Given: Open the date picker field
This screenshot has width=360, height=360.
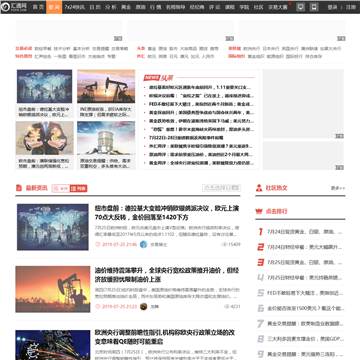Looking at the screenshot, I should pyautogui.click(x=221, y=188).
